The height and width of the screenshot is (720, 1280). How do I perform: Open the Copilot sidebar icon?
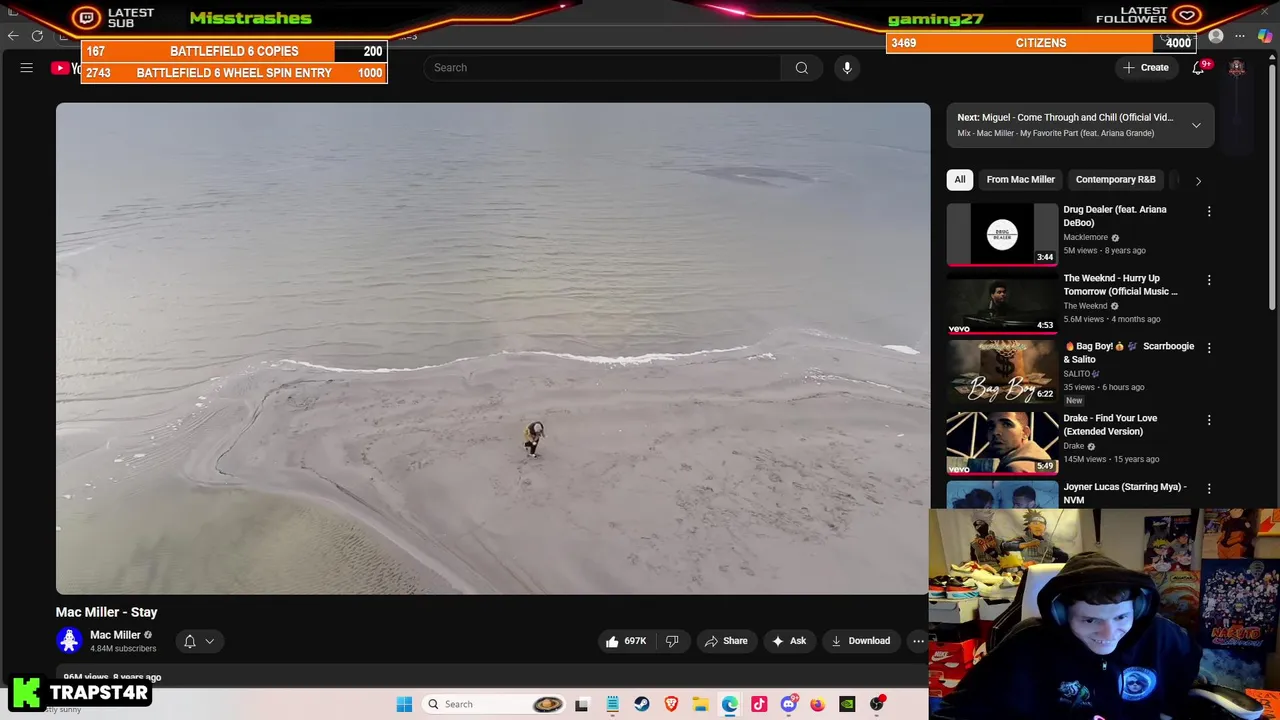(x=1265, y=37)
